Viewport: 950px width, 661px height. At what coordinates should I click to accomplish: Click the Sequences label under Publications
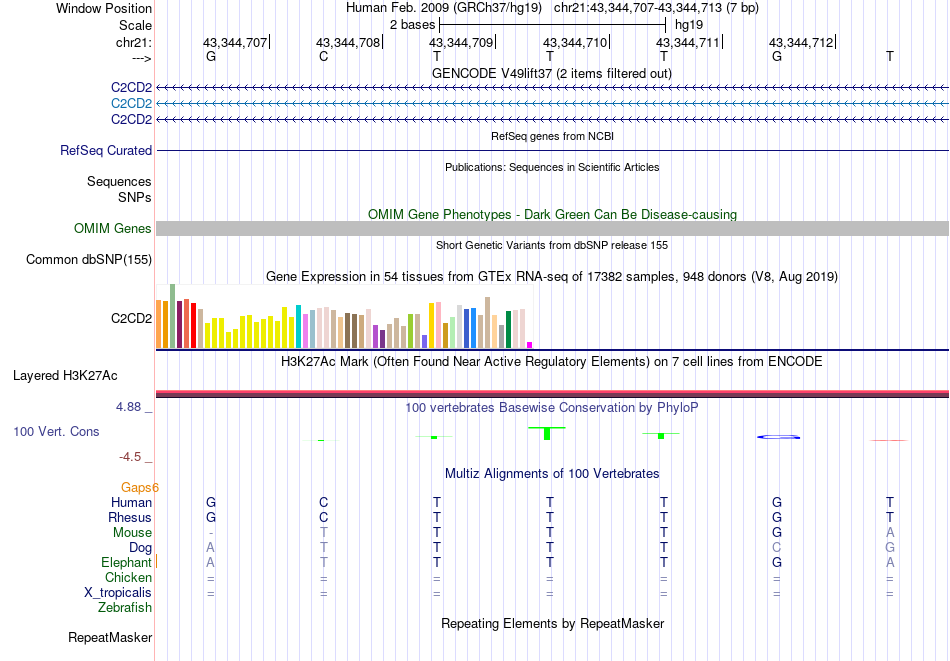tap(119, 182)
